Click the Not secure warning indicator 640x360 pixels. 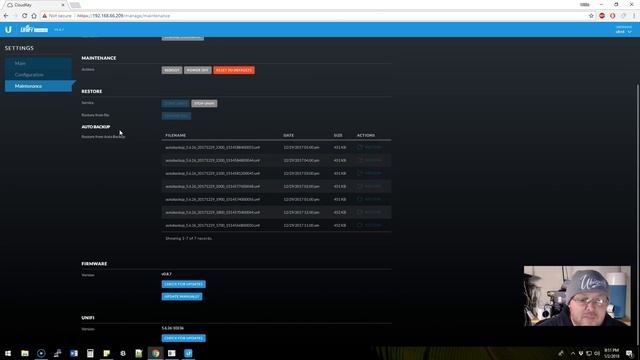point(57,16)
